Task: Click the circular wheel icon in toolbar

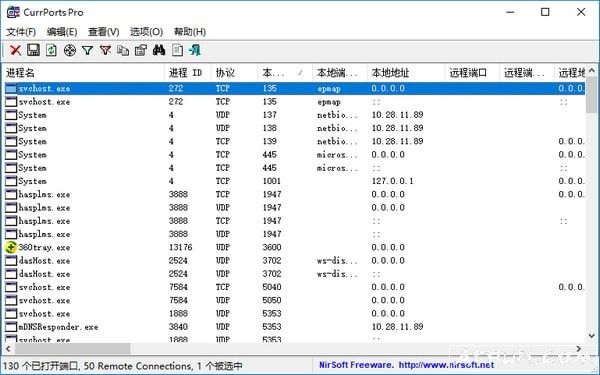Action: (70, 50)
